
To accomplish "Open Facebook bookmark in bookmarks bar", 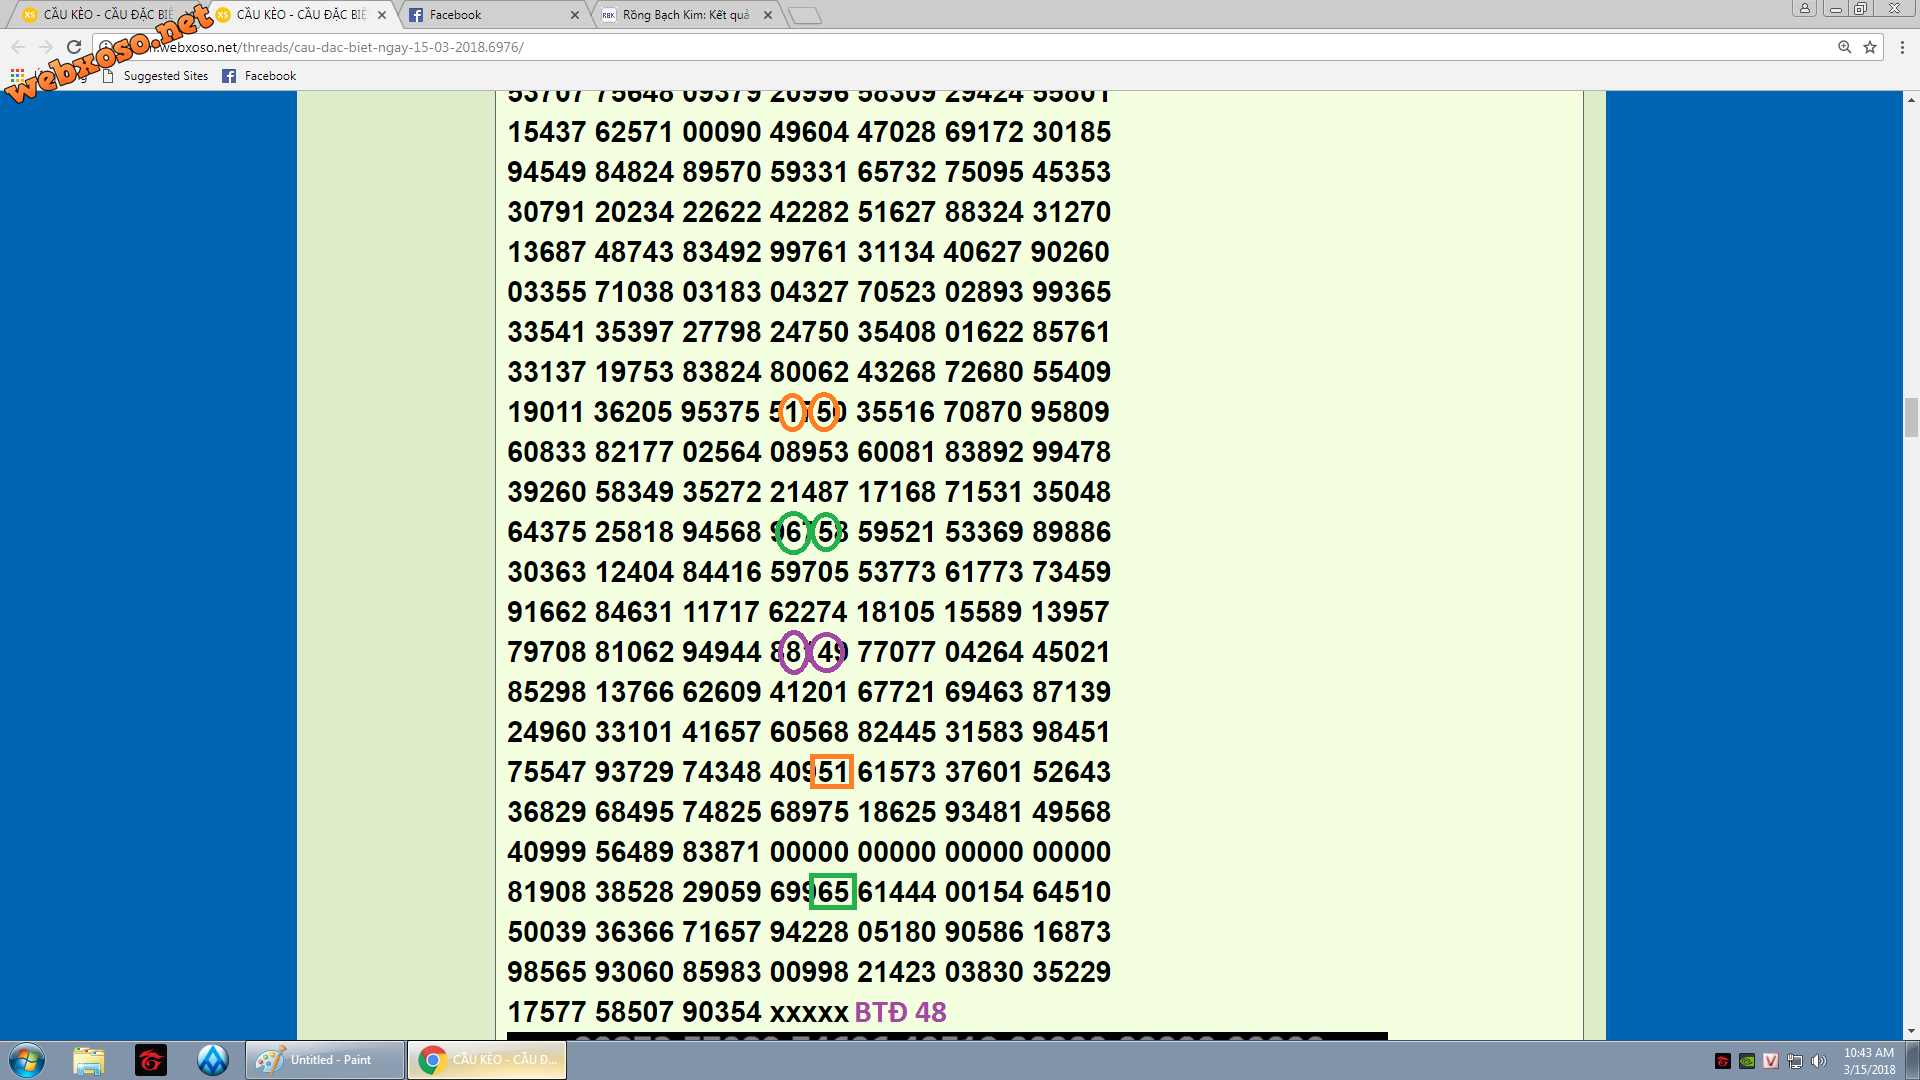I will tap(259, 76).
